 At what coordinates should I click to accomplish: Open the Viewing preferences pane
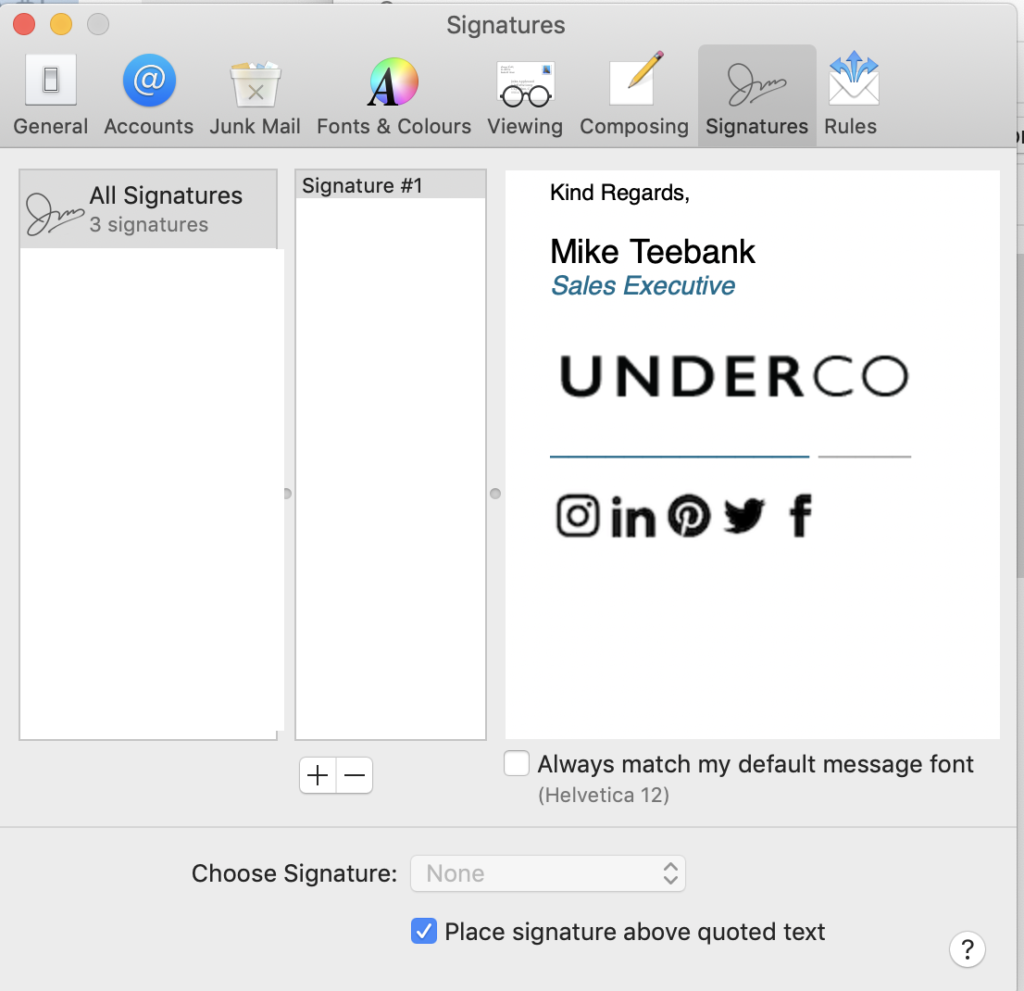[525, 95]
